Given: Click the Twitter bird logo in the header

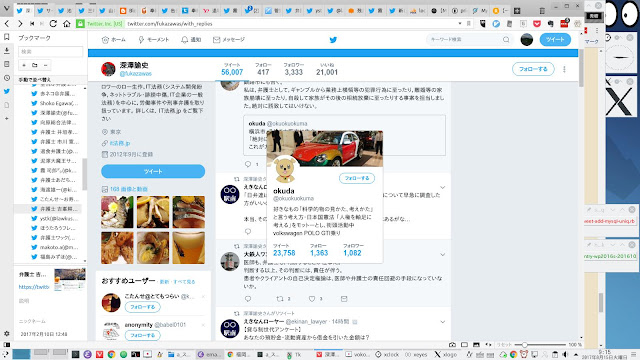Looking at the screenshot, I should 333,40.
